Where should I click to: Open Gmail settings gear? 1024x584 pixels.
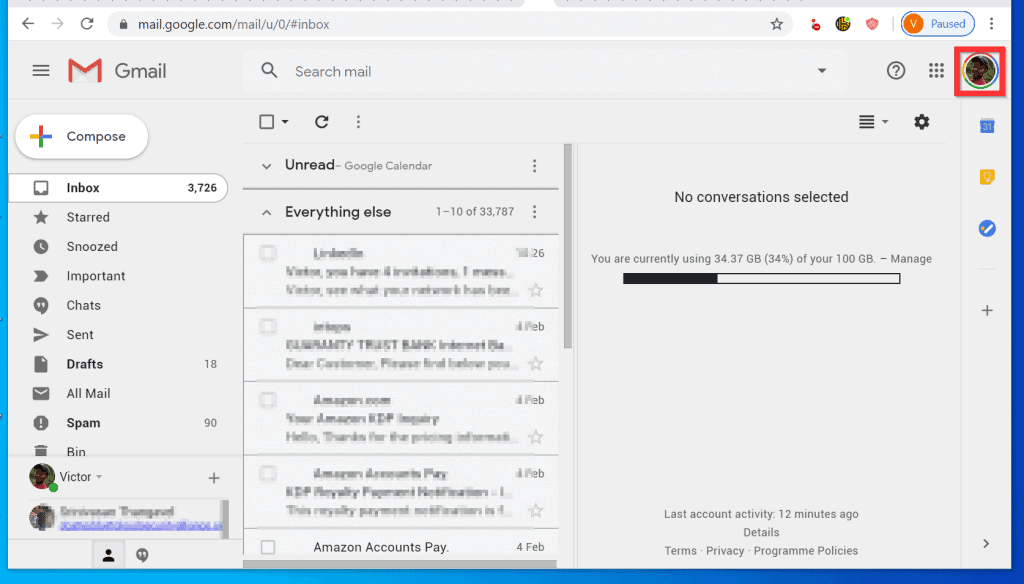pyautogui.click(x=921, y=121)
